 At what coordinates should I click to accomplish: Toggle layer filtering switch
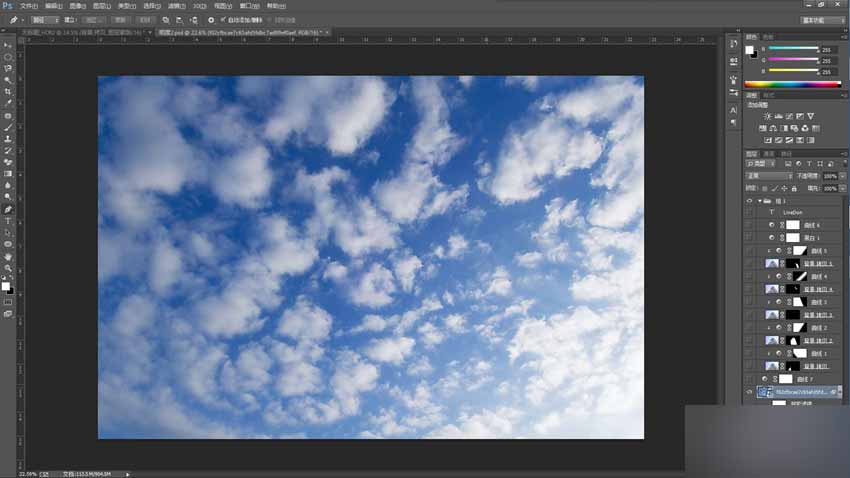[844, 164]
